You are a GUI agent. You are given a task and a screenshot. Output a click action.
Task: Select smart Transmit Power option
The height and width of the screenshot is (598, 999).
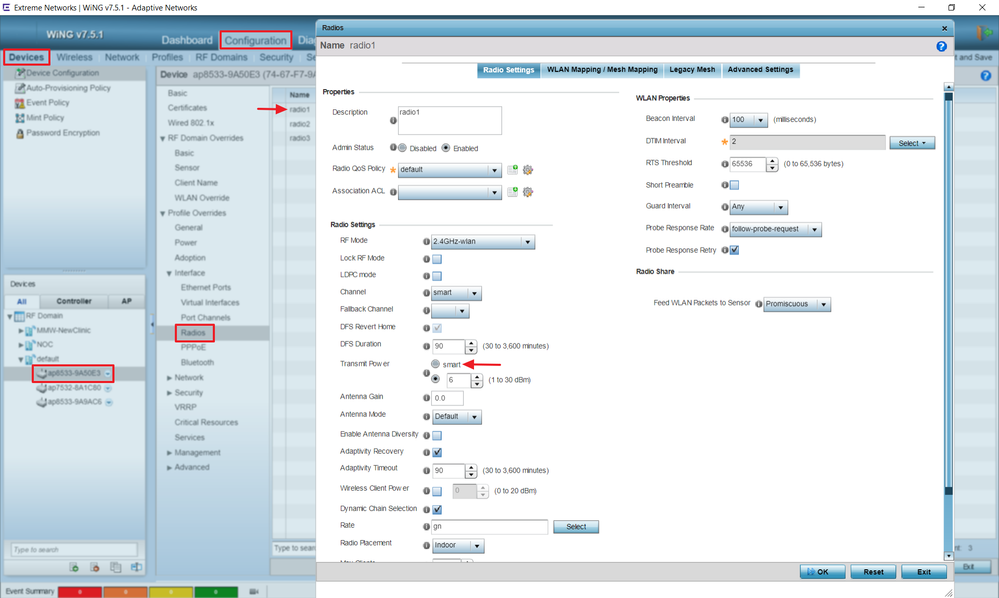tap(436, 364)
